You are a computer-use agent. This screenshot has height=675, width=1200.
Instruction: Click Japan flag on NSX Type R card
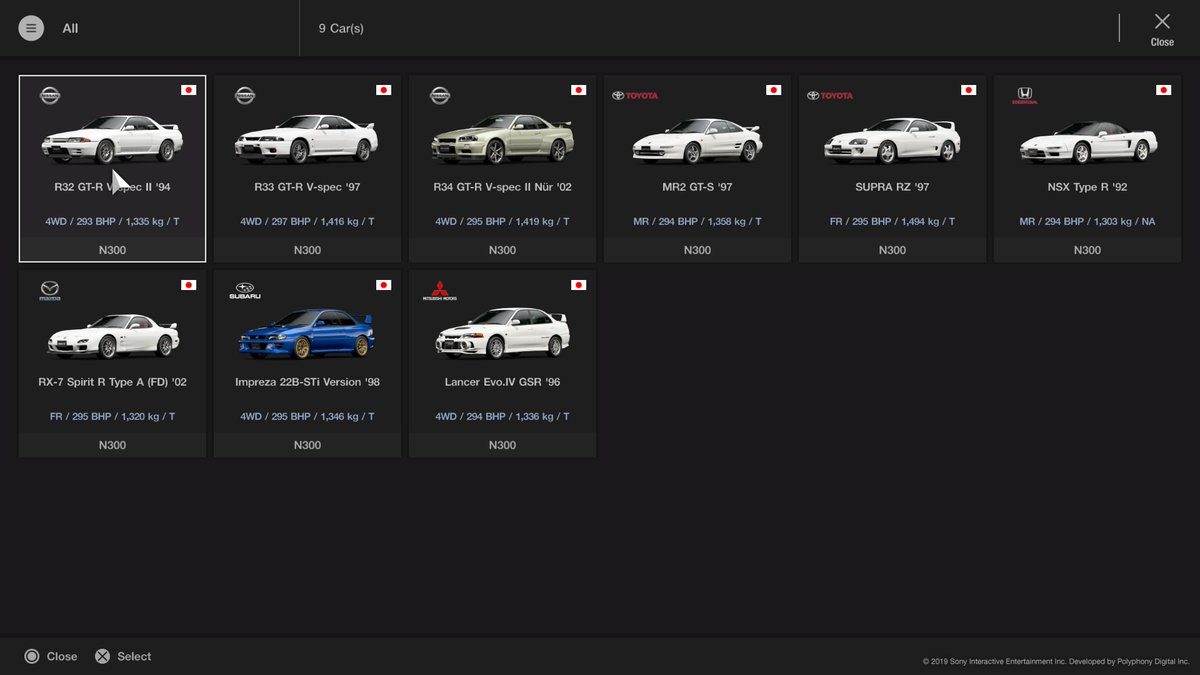coord(1163,90)
